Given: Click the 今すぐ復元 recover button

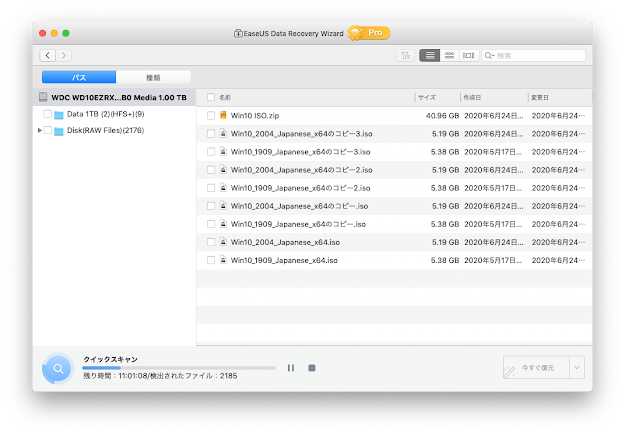Looking at the screenshot, I should point(537,367).
